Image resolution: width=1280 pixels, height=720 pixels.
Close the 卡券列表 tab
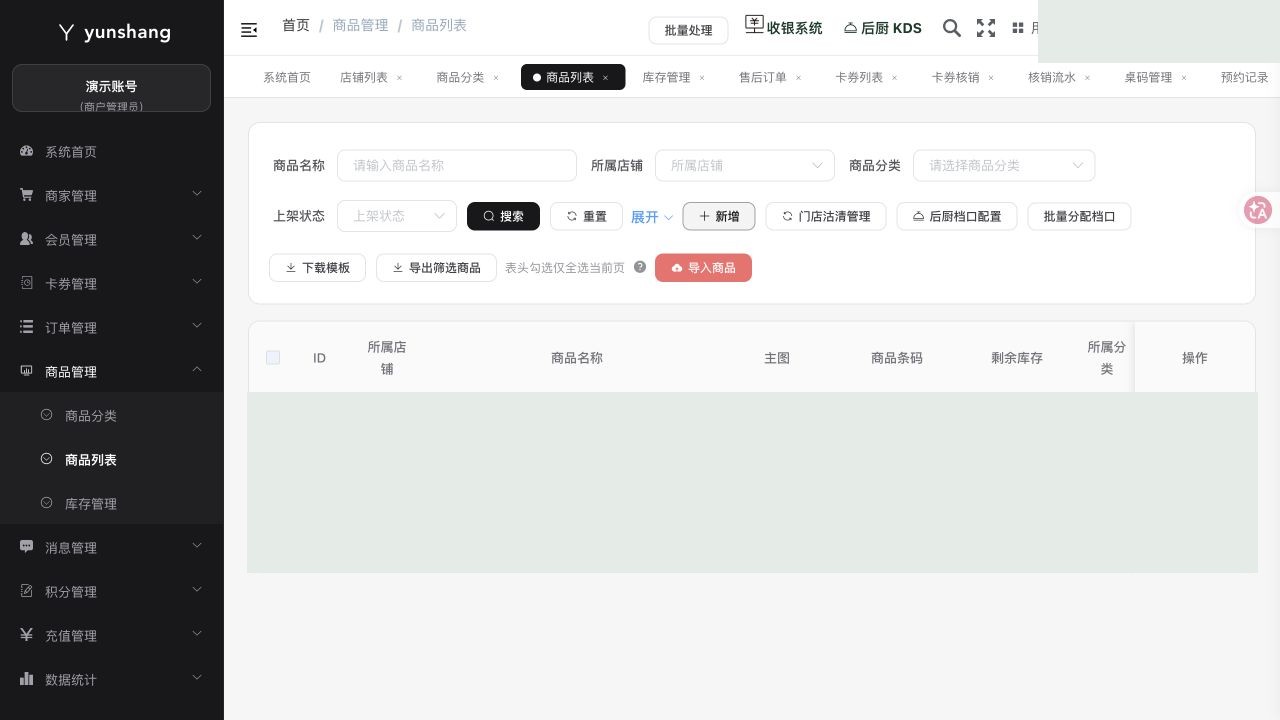[x=895, y=78]
